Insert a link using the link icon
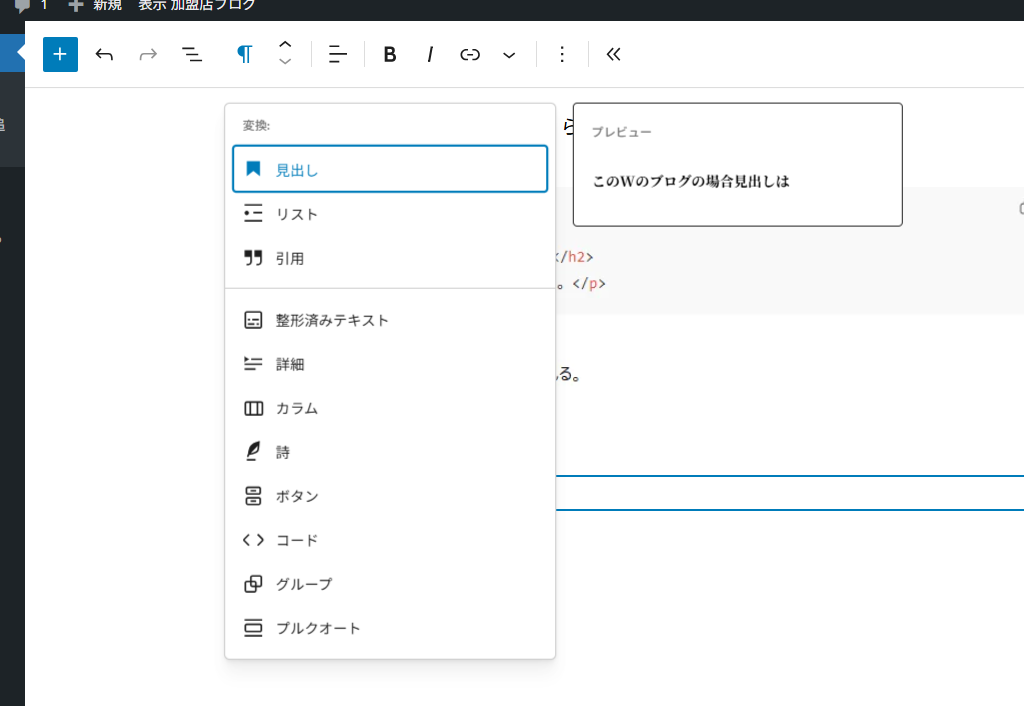Screen dimensions: 1024x706 coord(470,54)
